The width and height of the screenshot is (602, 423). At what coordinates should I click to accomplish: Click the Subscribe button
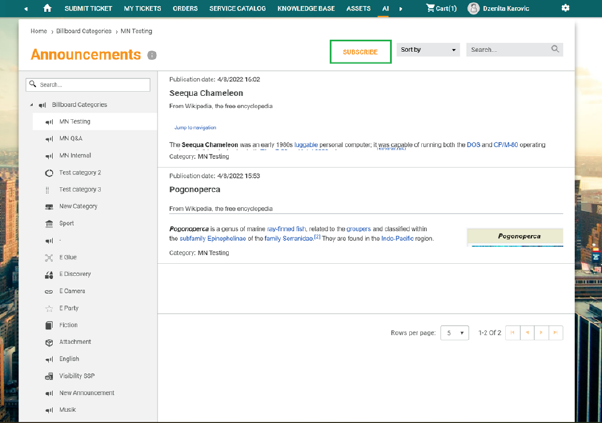(360, 52)
